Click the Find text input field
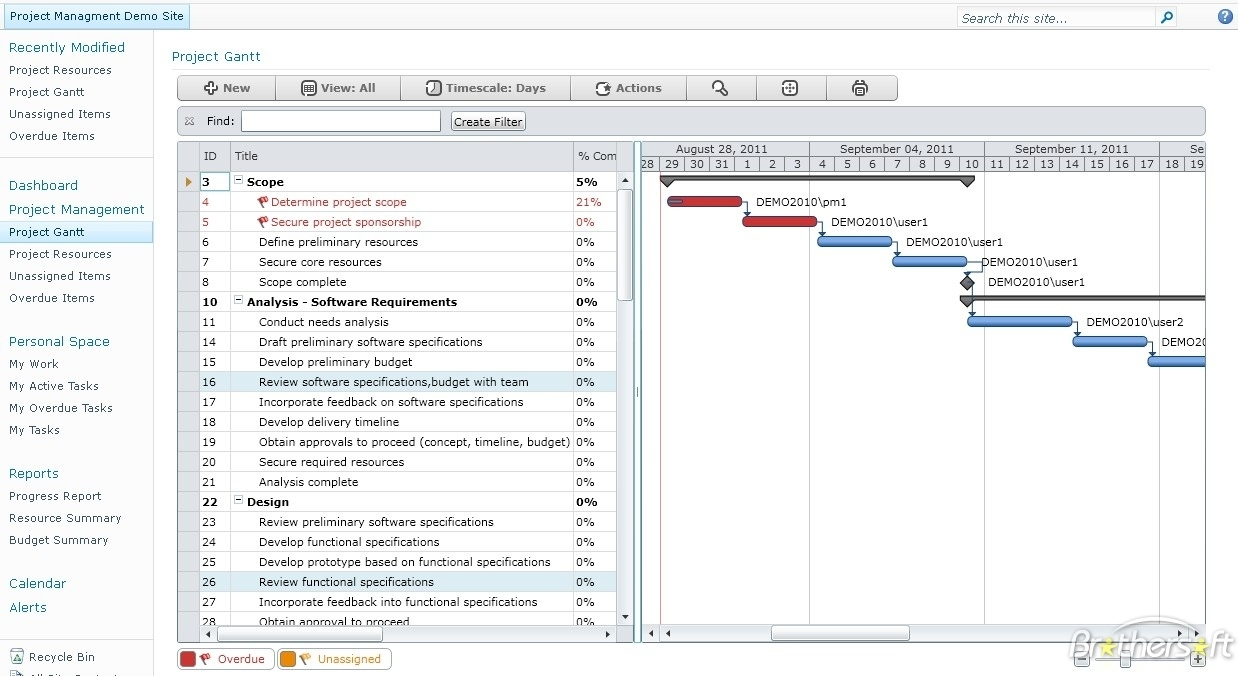1238x676 pixels. (x=340, y=121)
